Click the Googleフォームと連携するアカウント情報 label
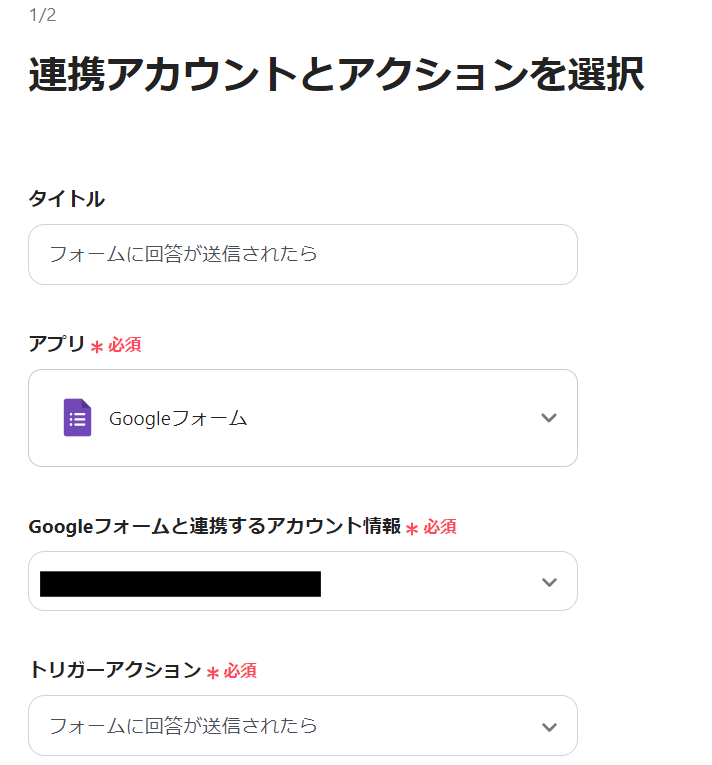The height and width of the screenshot is (765, 712). [x=214, y=527]
